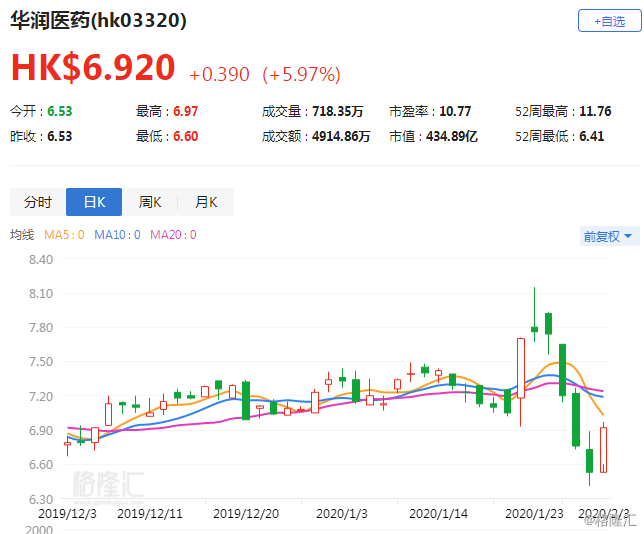Switch to the 分时 intraday tab

point(38,202)
